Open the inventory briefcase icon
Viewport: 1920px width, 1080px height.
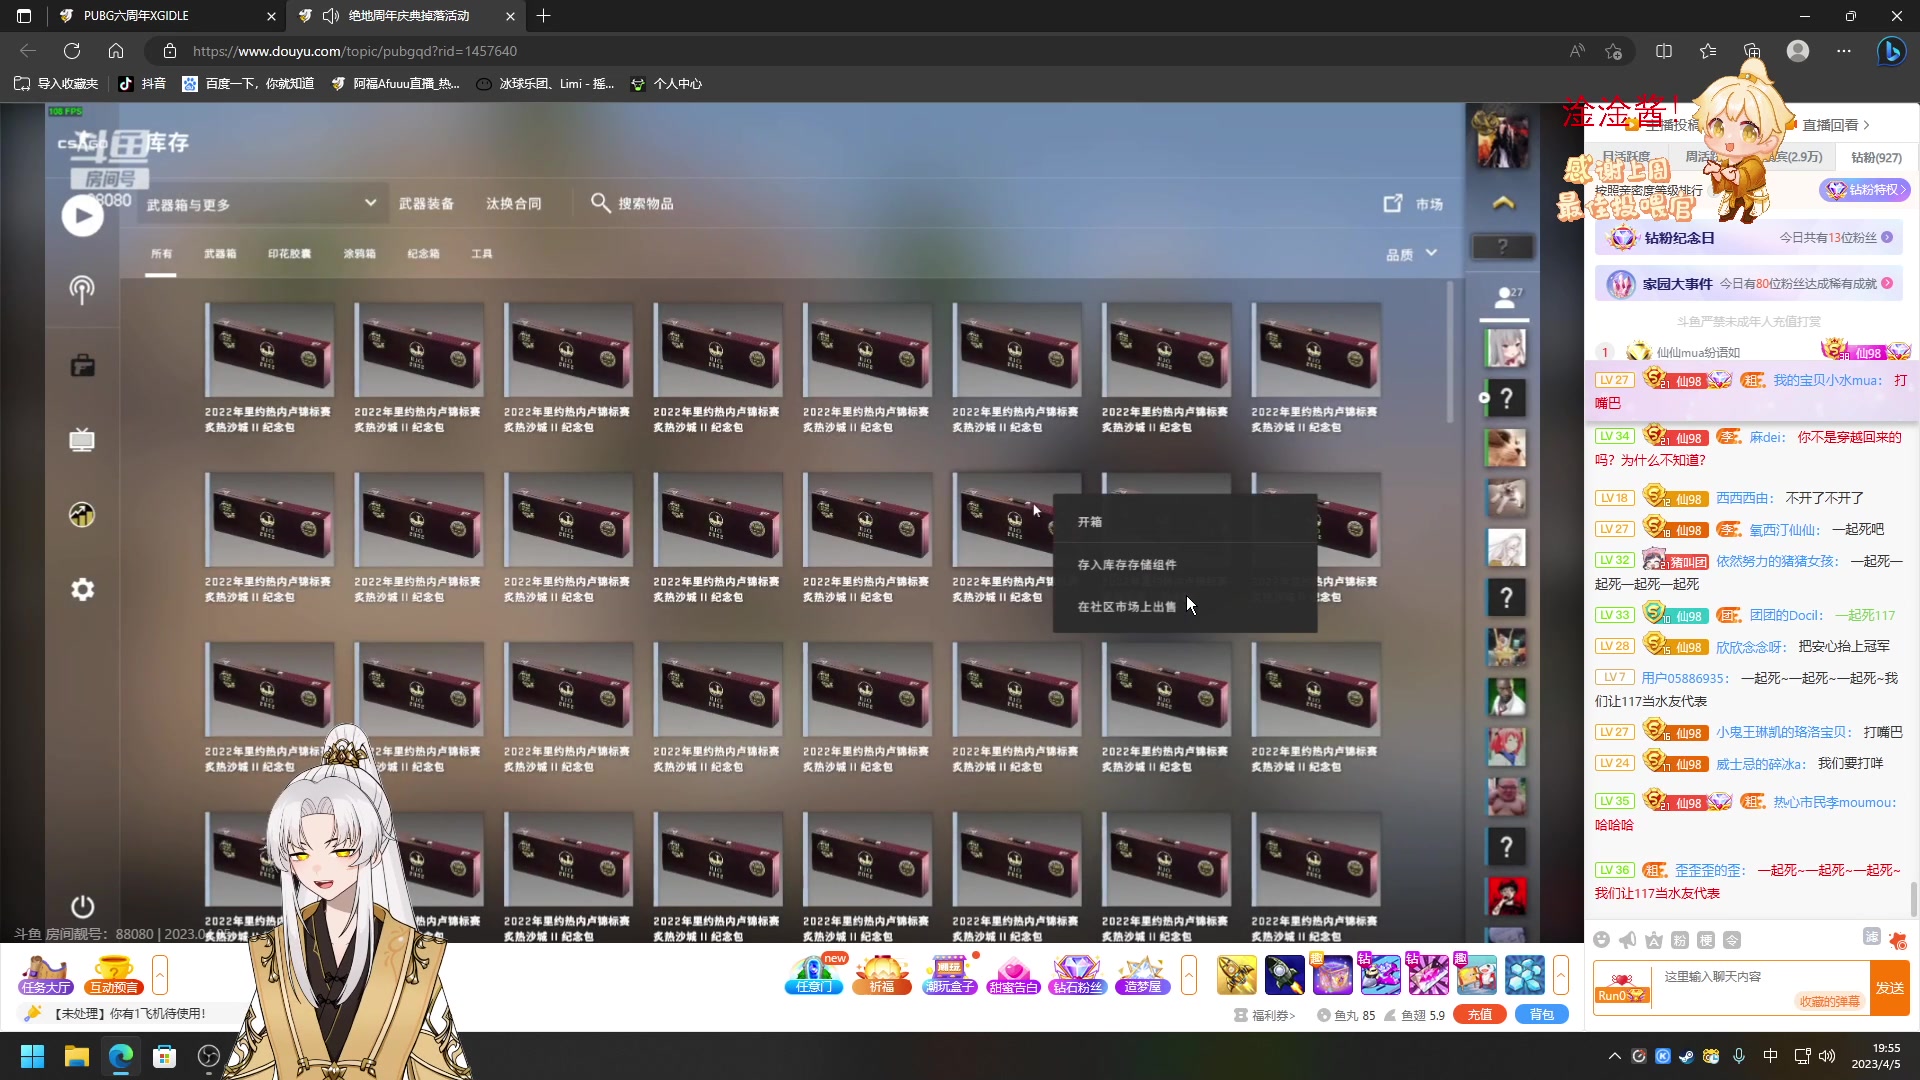tap(82, 365)
